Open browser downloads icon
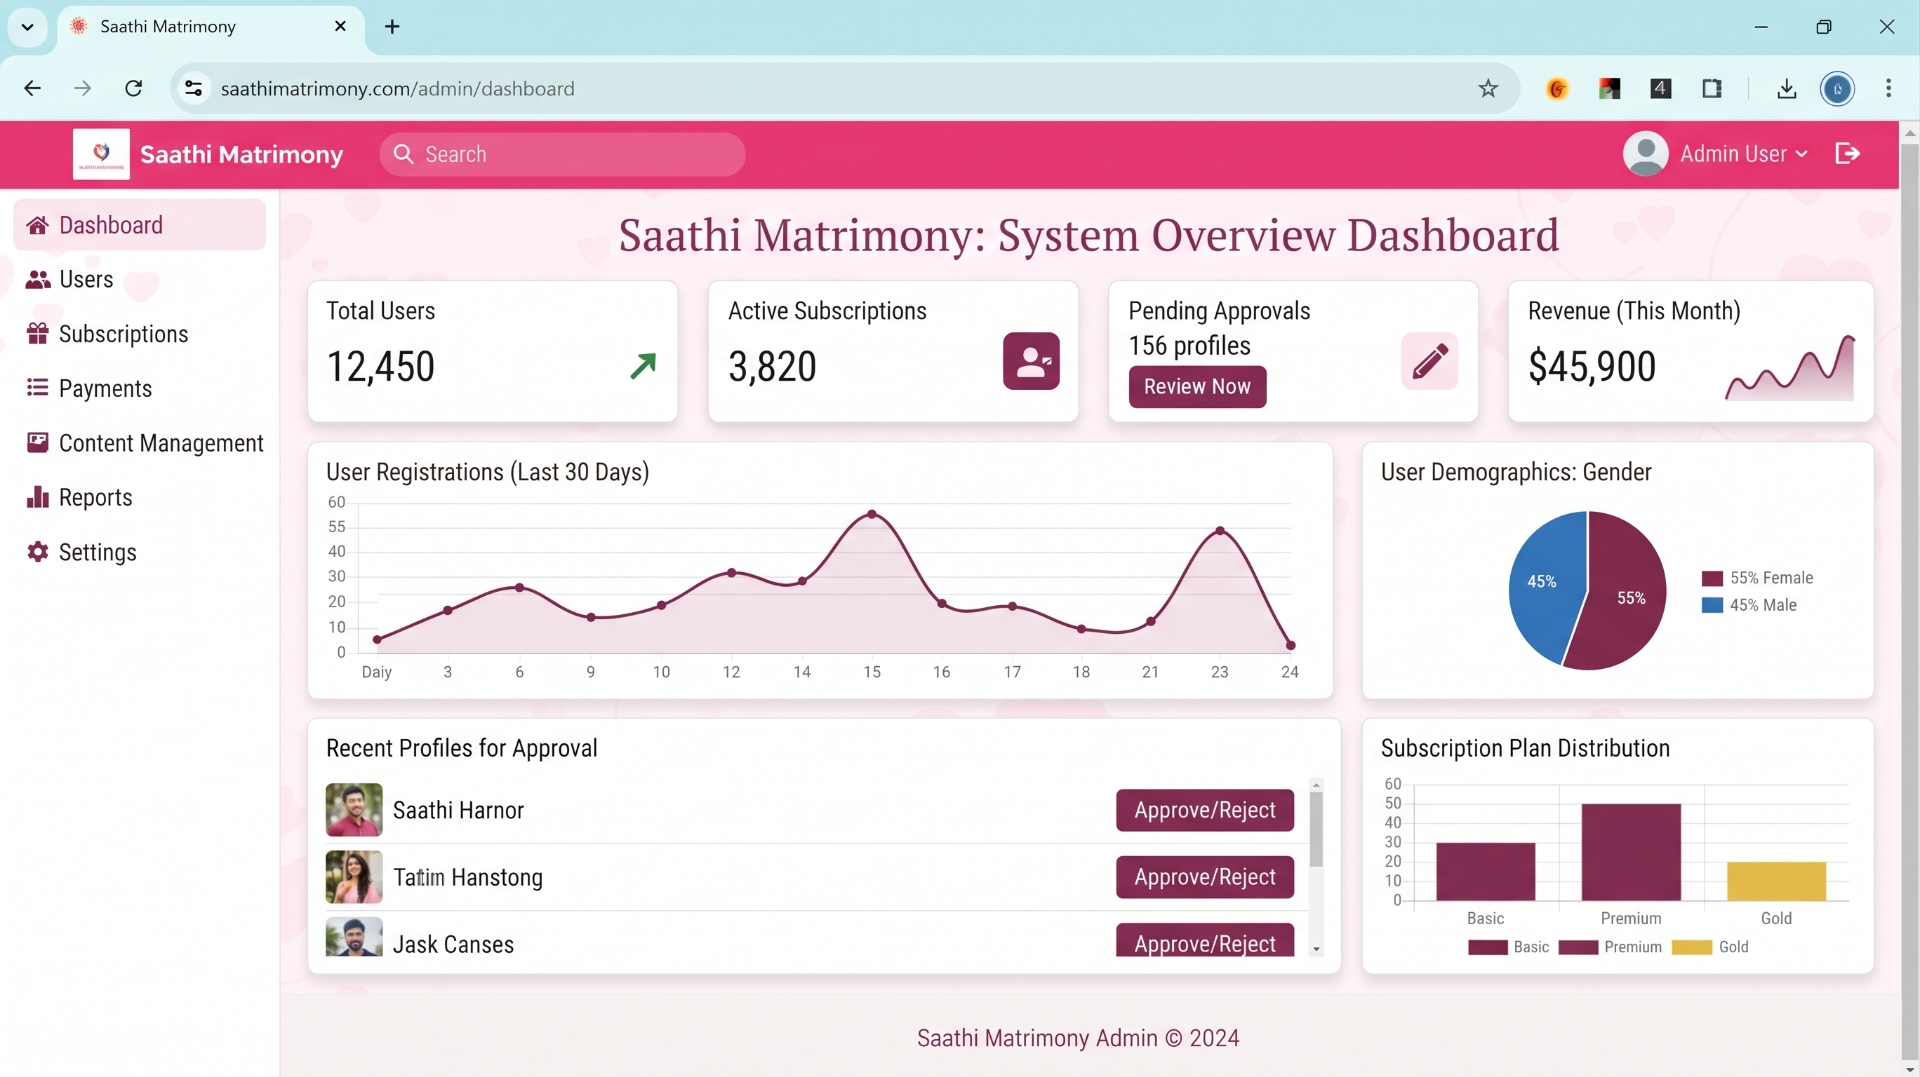 1786,89
